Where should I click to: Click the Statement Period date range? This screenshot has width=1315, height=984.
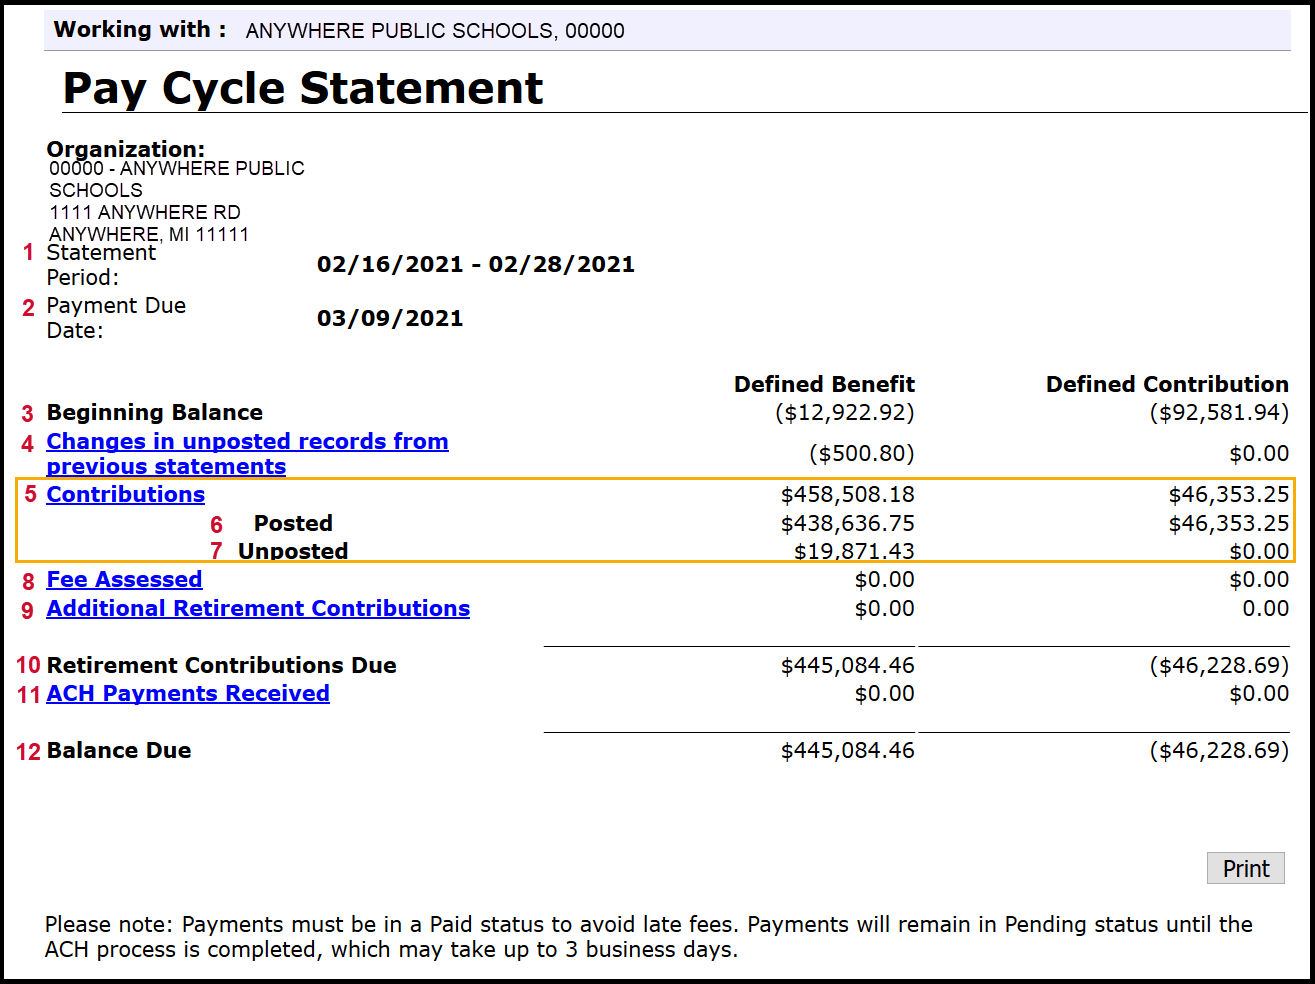[477, 264]
